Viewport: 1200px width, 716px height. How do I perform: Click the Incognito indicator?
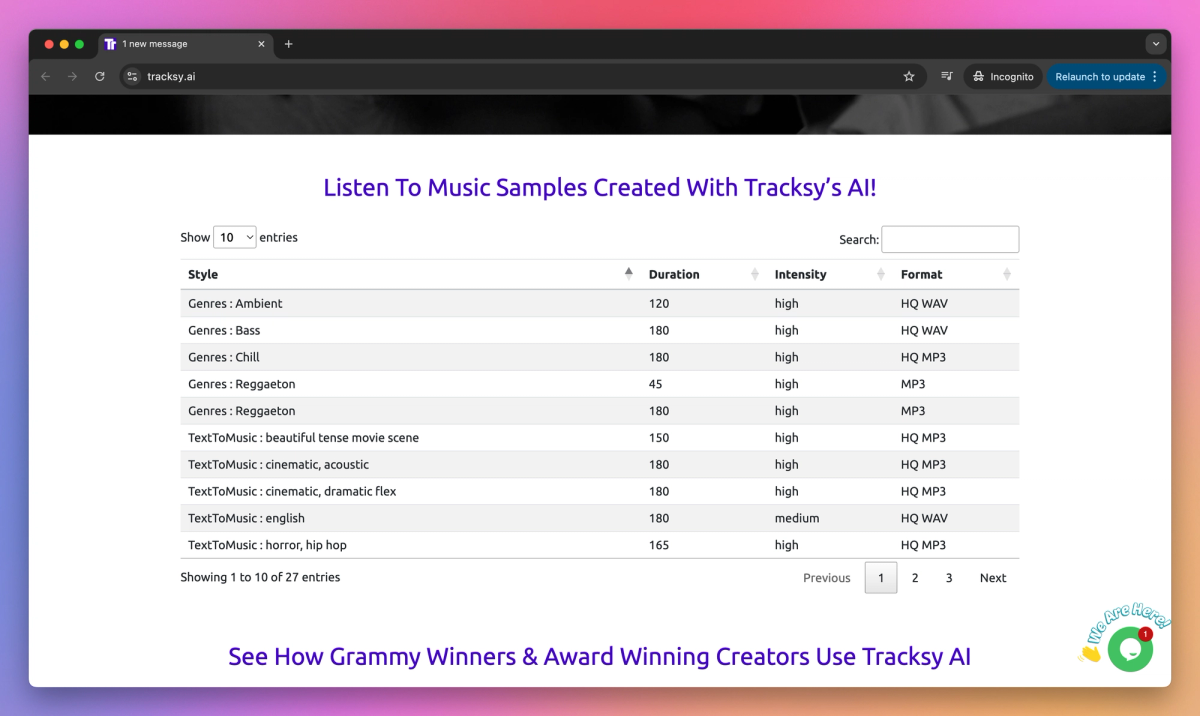click(1003, 76)
